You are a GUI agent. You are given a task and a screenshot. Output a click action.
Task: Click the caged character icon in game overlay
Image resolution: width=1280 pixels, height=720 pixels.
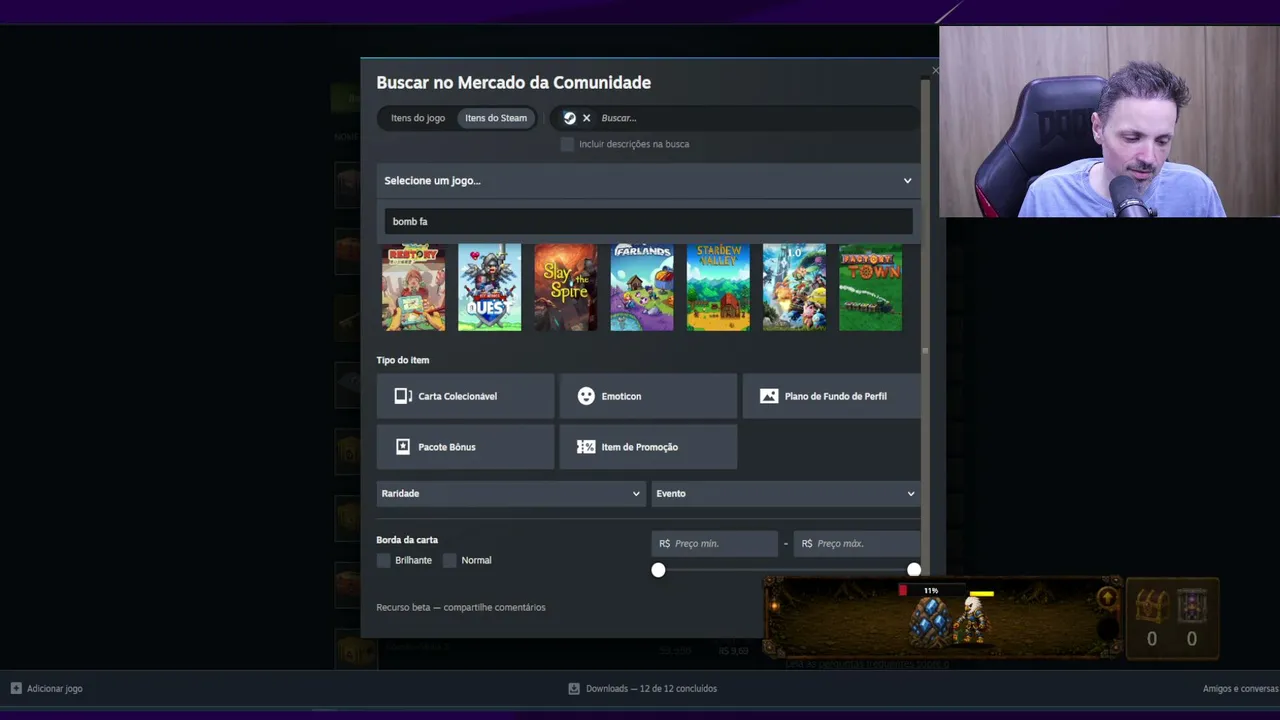(1191, 606)
